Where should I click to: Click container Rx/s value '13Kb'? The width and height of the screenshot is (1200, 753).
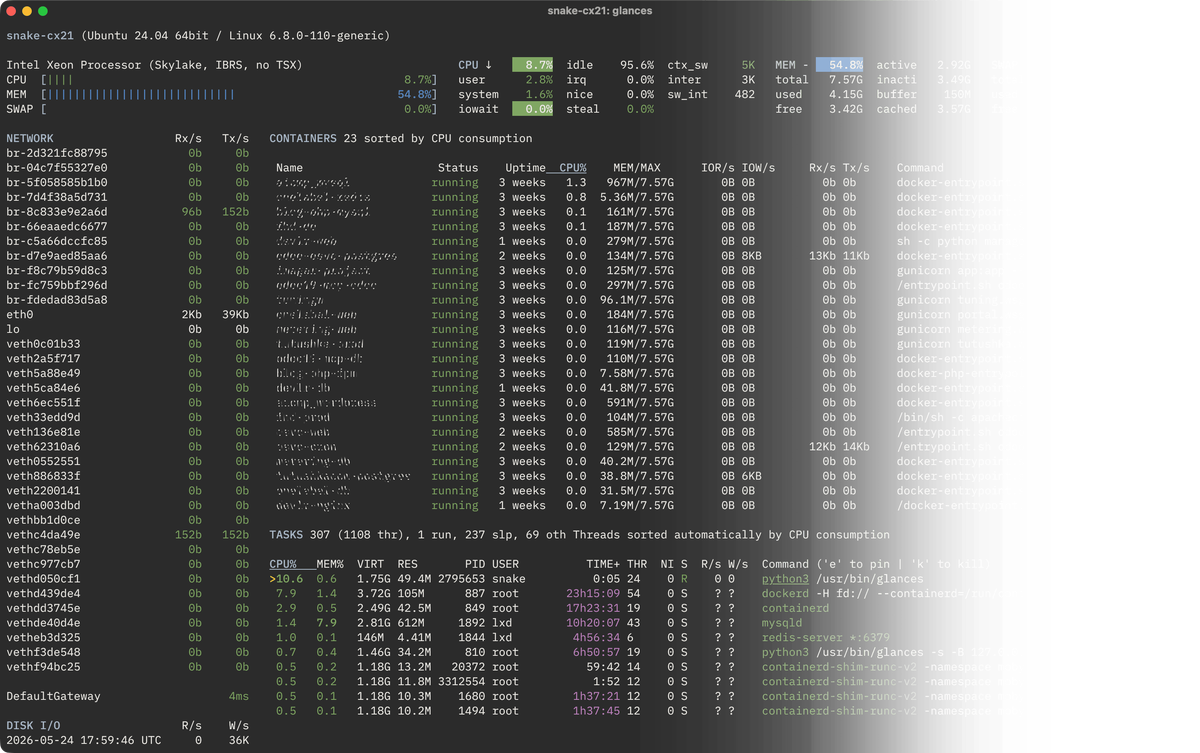click(x=823, y=256)
